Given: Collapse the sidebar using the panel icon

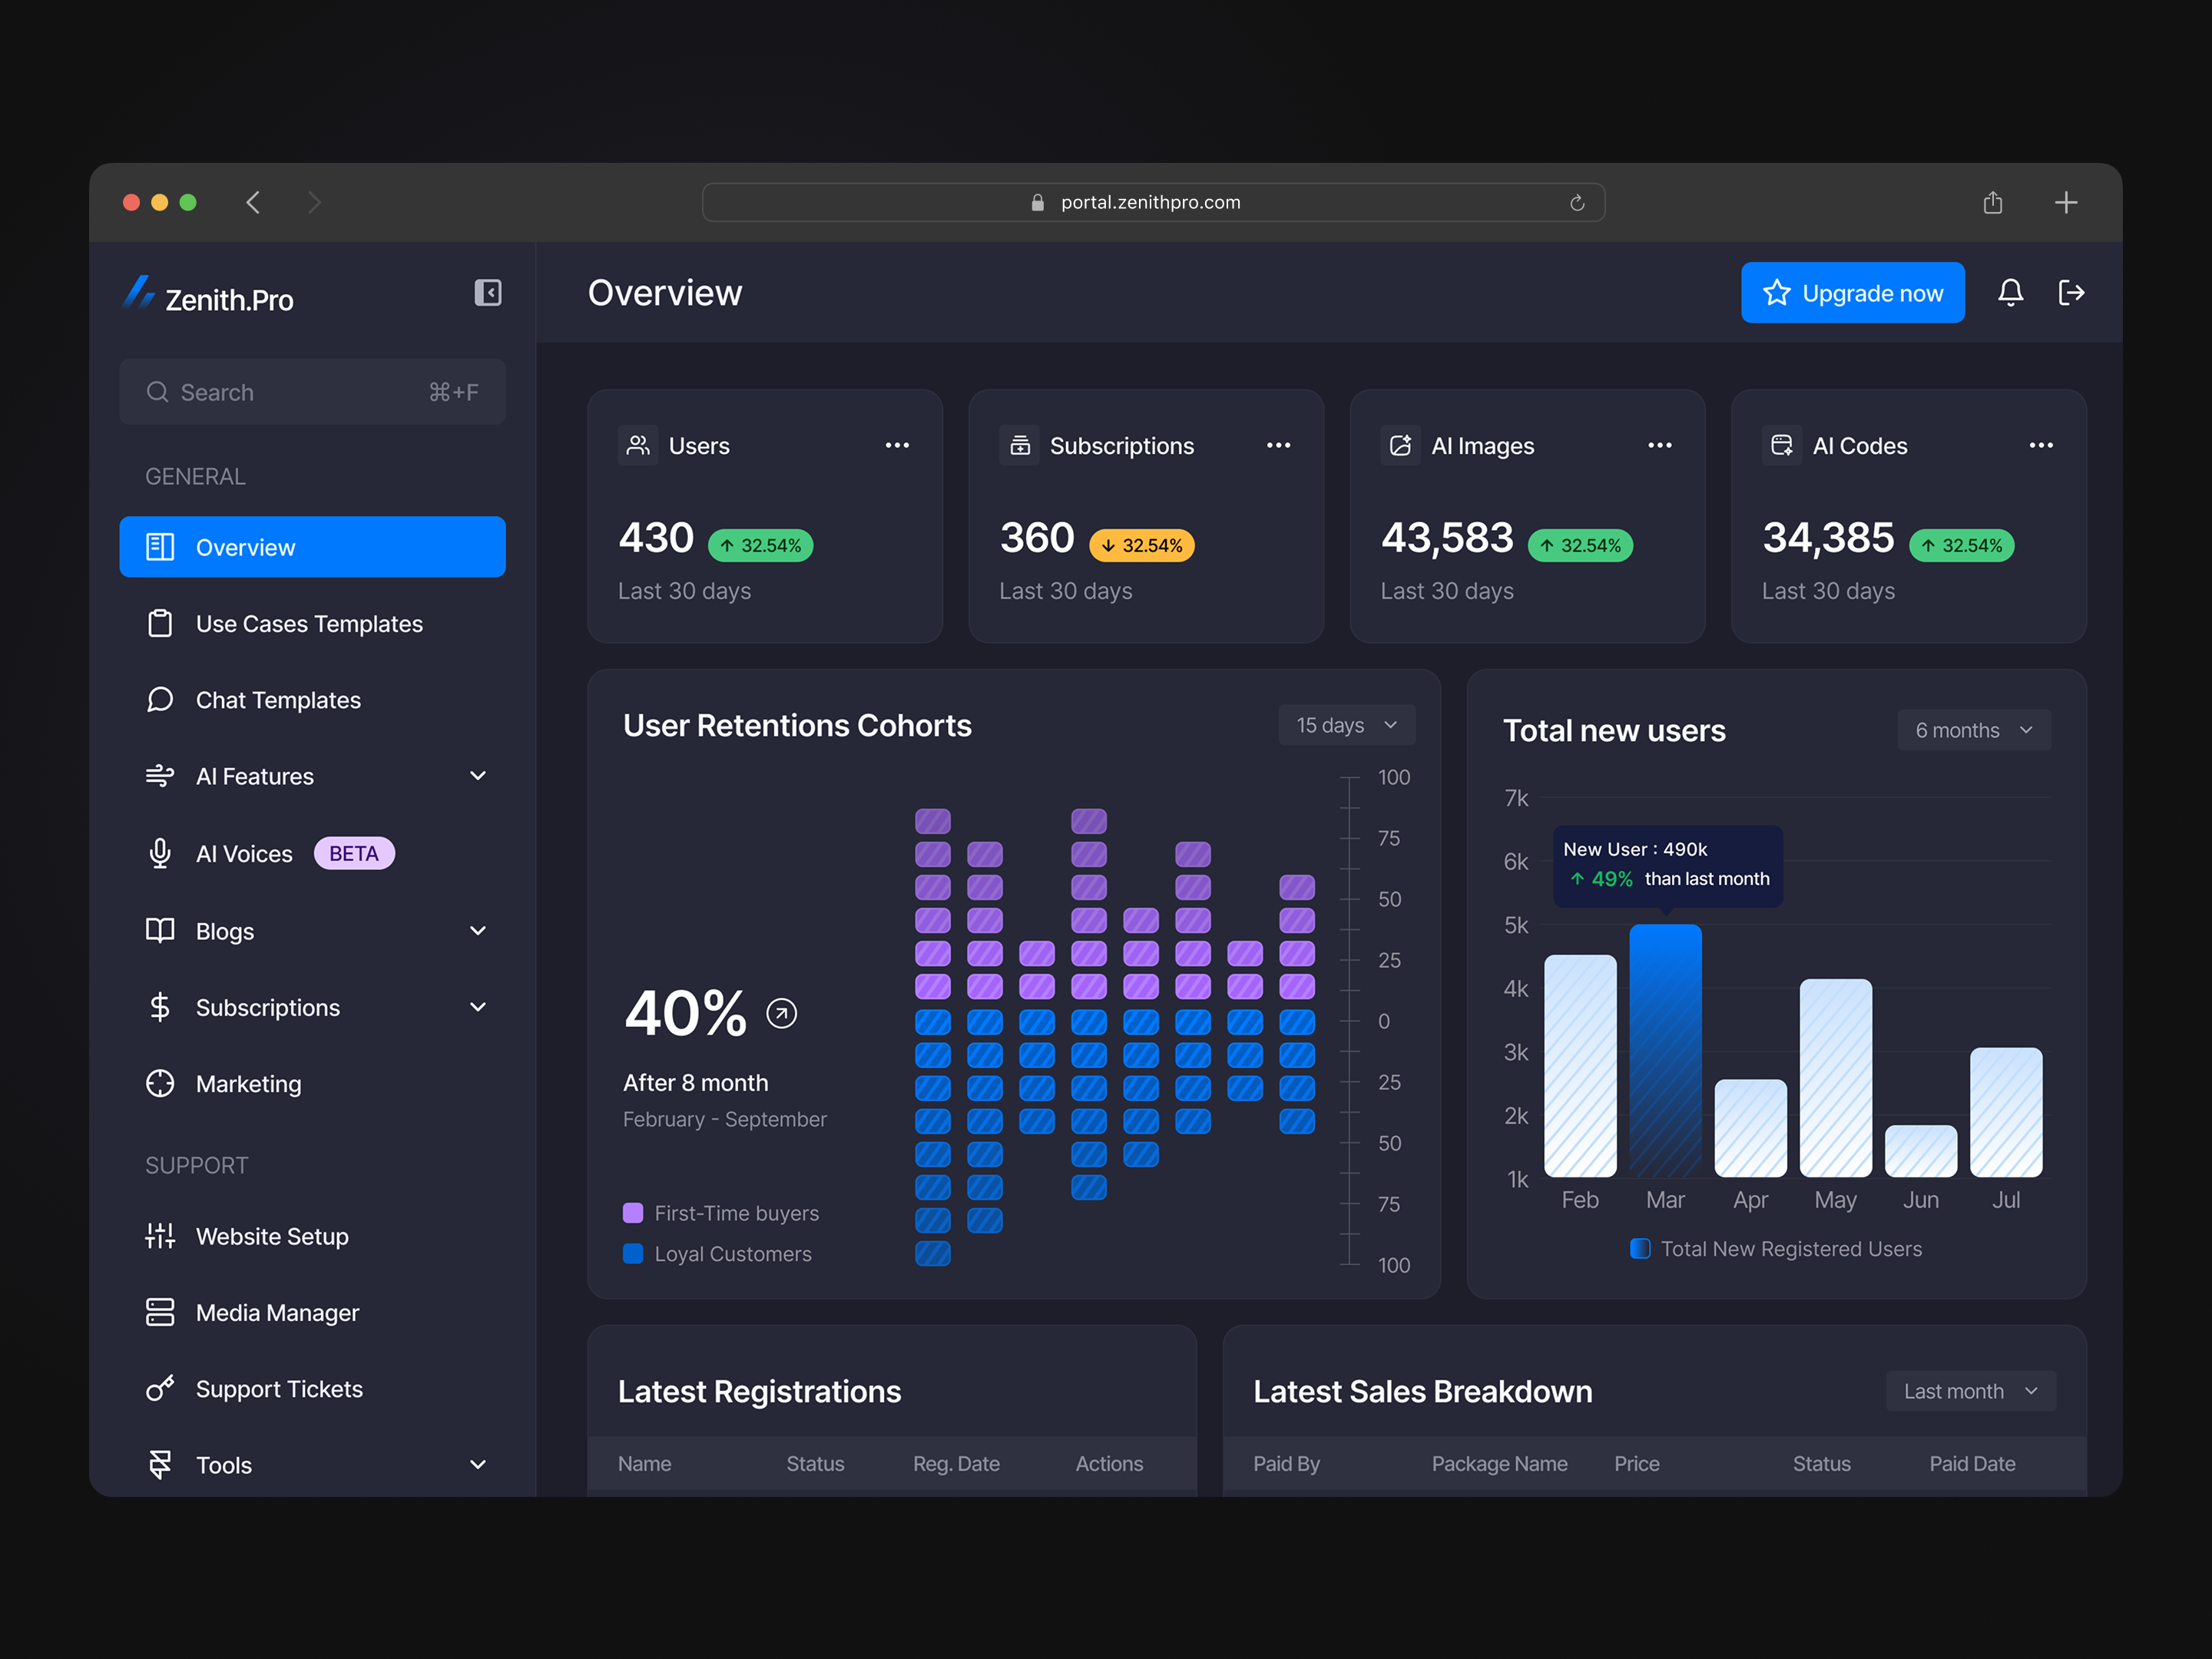Looking at the screenshot, I should (x=488, y=292).
